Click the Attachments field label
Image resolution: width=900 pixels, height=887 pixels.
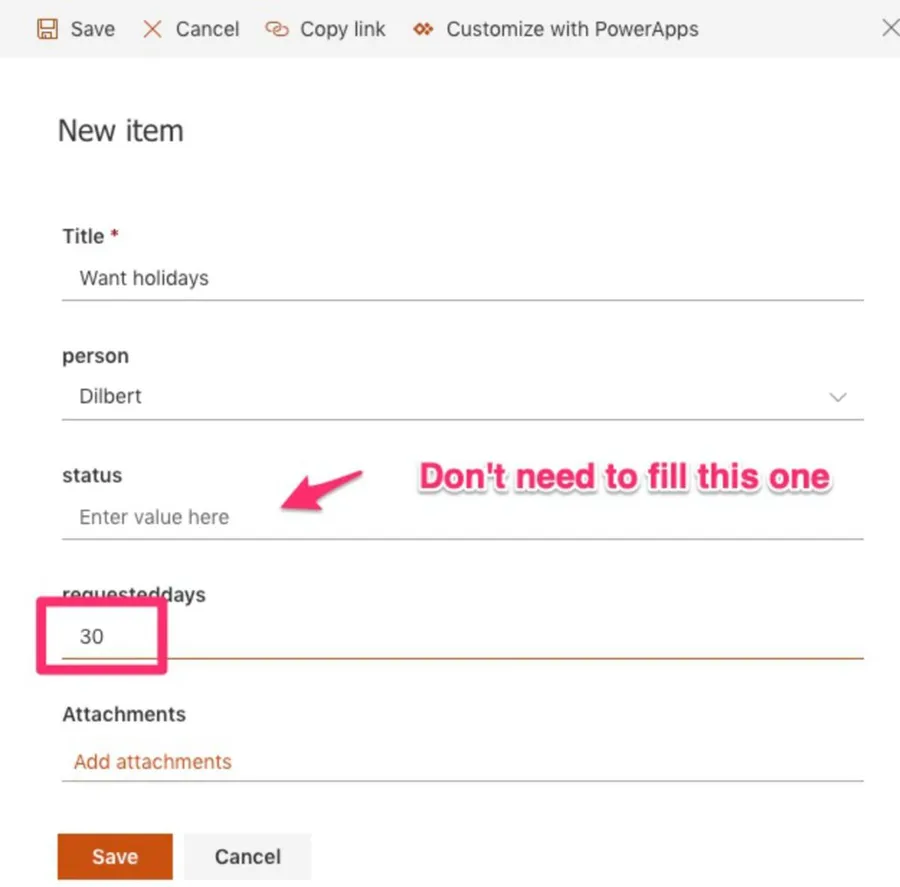coord(124,714)
